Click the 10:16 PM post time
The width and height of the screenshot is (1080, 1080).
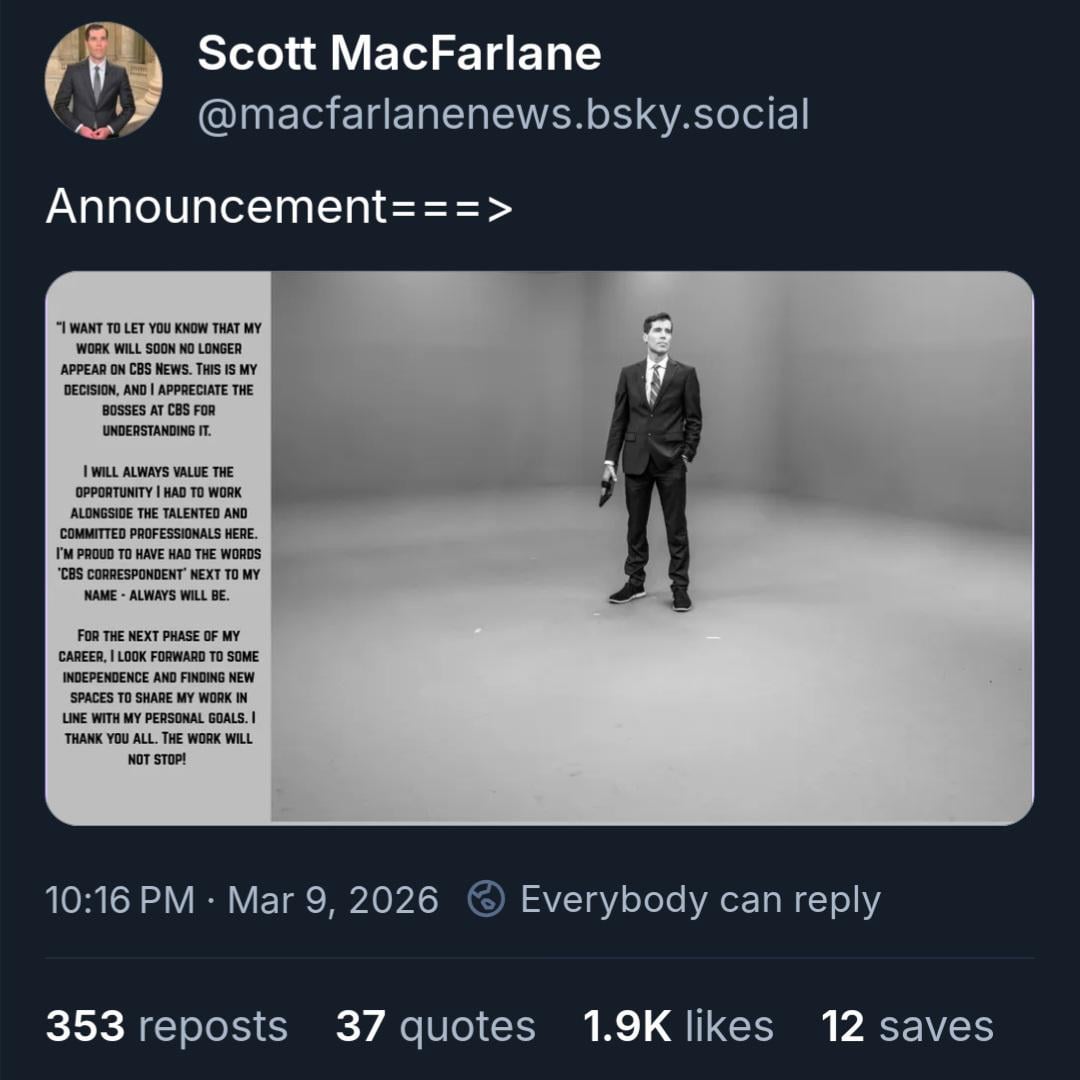coord(119,900)
